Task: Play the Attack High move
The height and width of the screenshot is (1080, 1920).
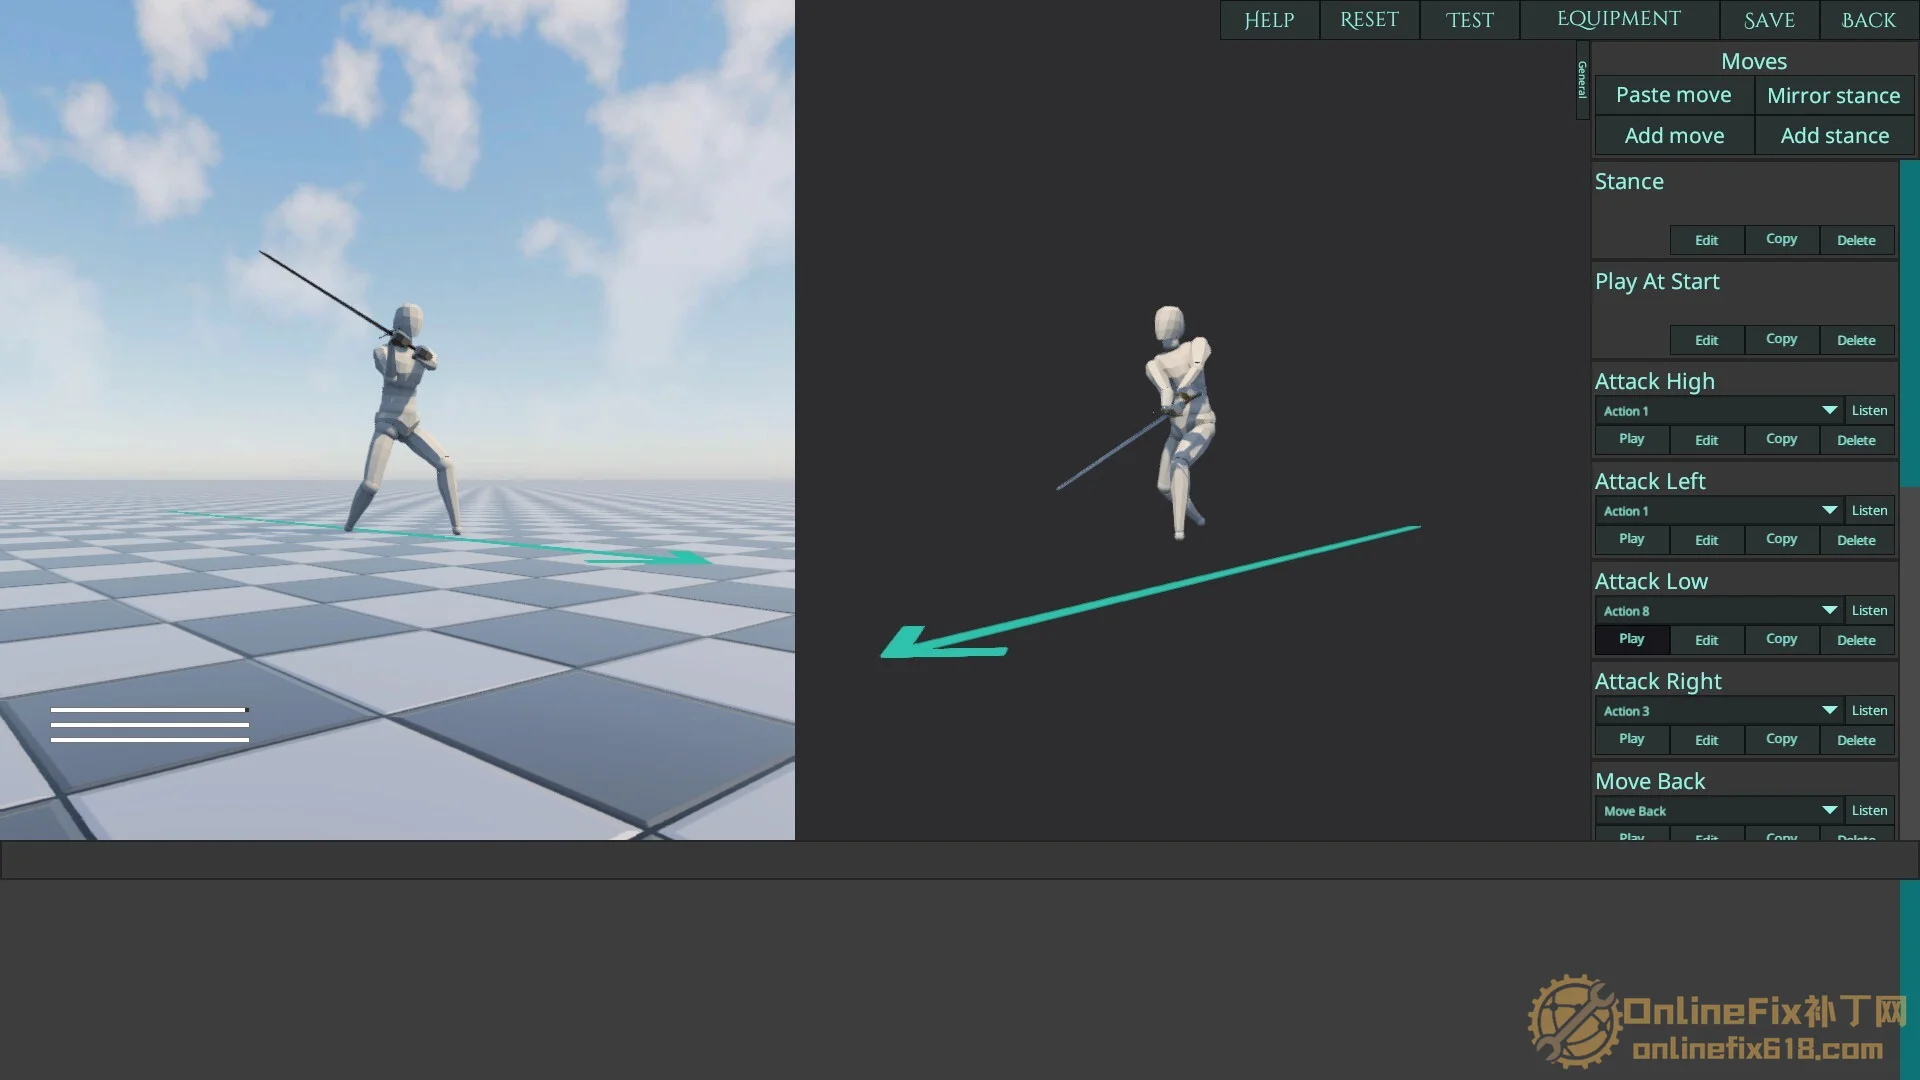Action: point(1631,439)
